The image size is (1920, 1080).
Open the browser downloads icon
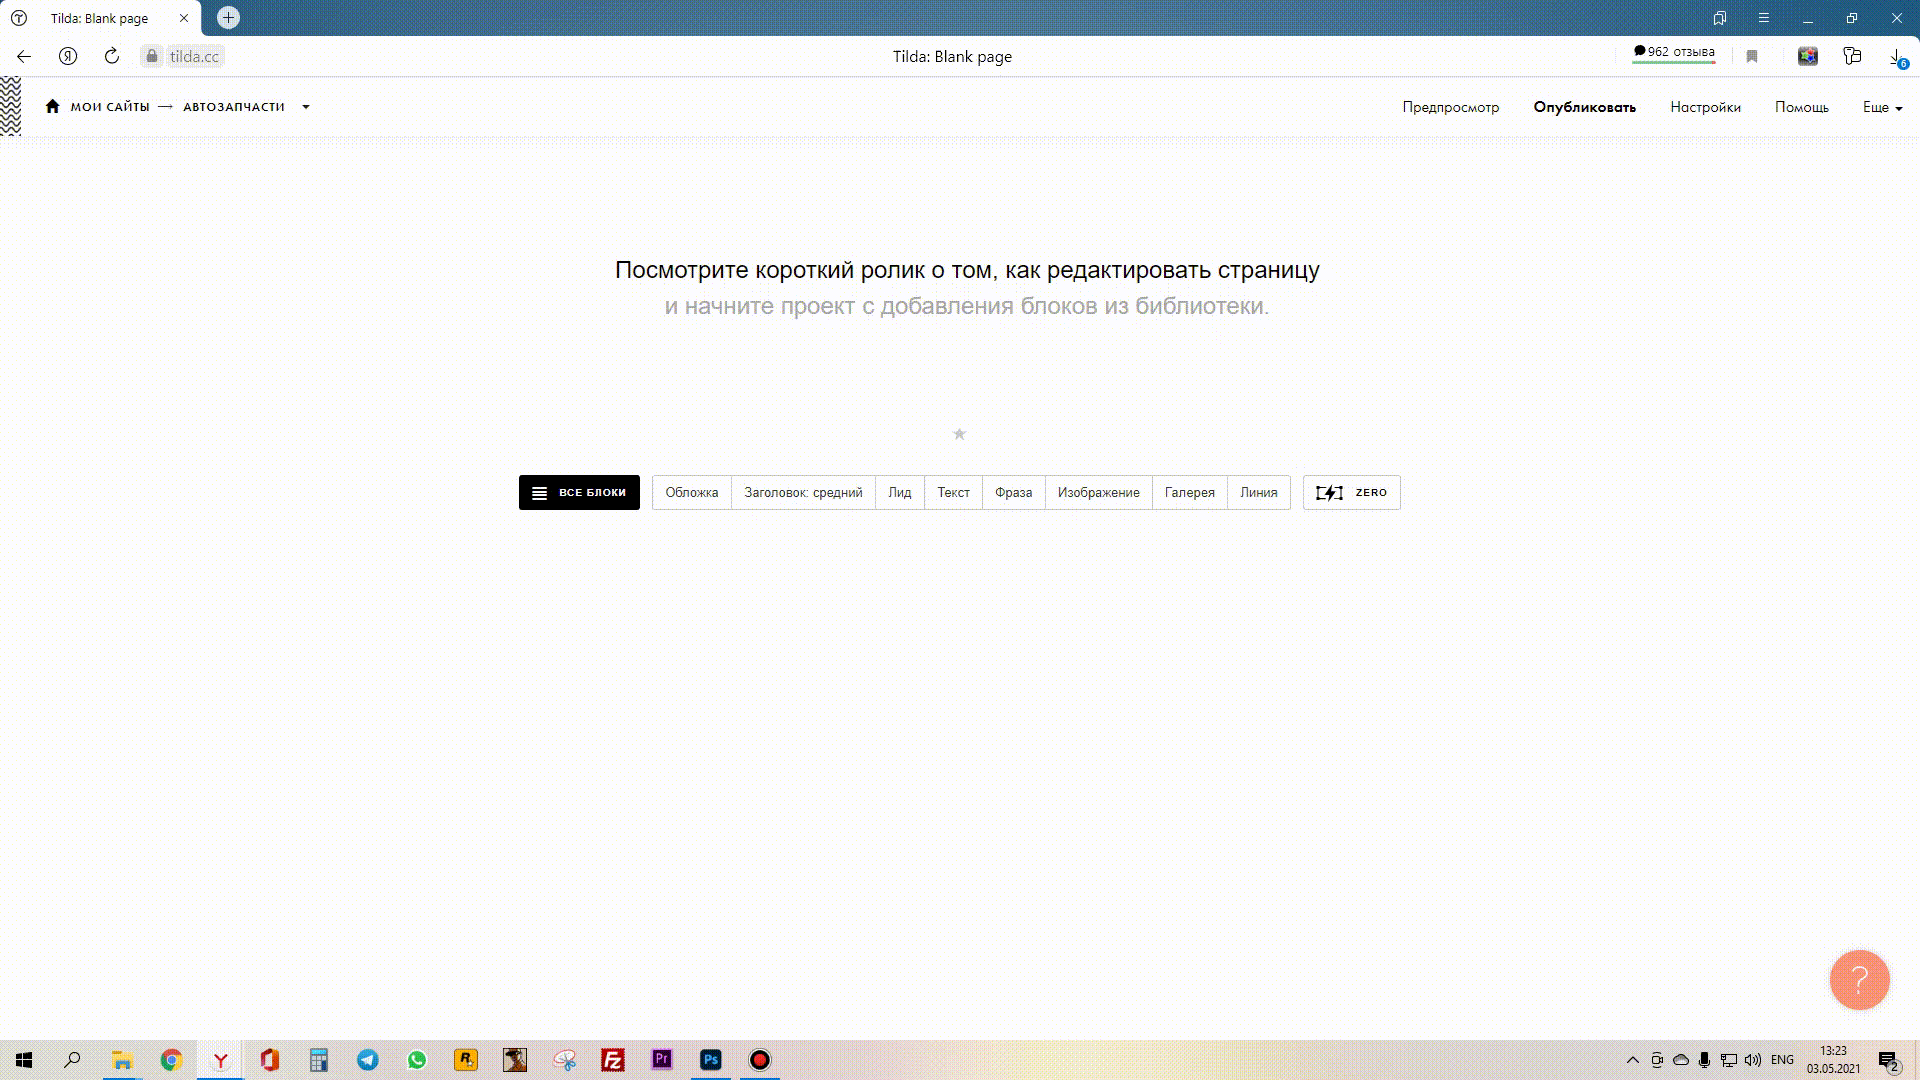tap(1896, 56)
